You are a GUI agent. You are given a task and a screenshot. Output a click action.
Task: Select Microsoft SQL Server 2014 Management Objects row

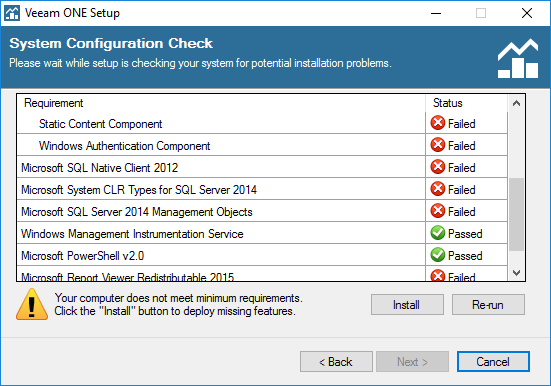262,211
